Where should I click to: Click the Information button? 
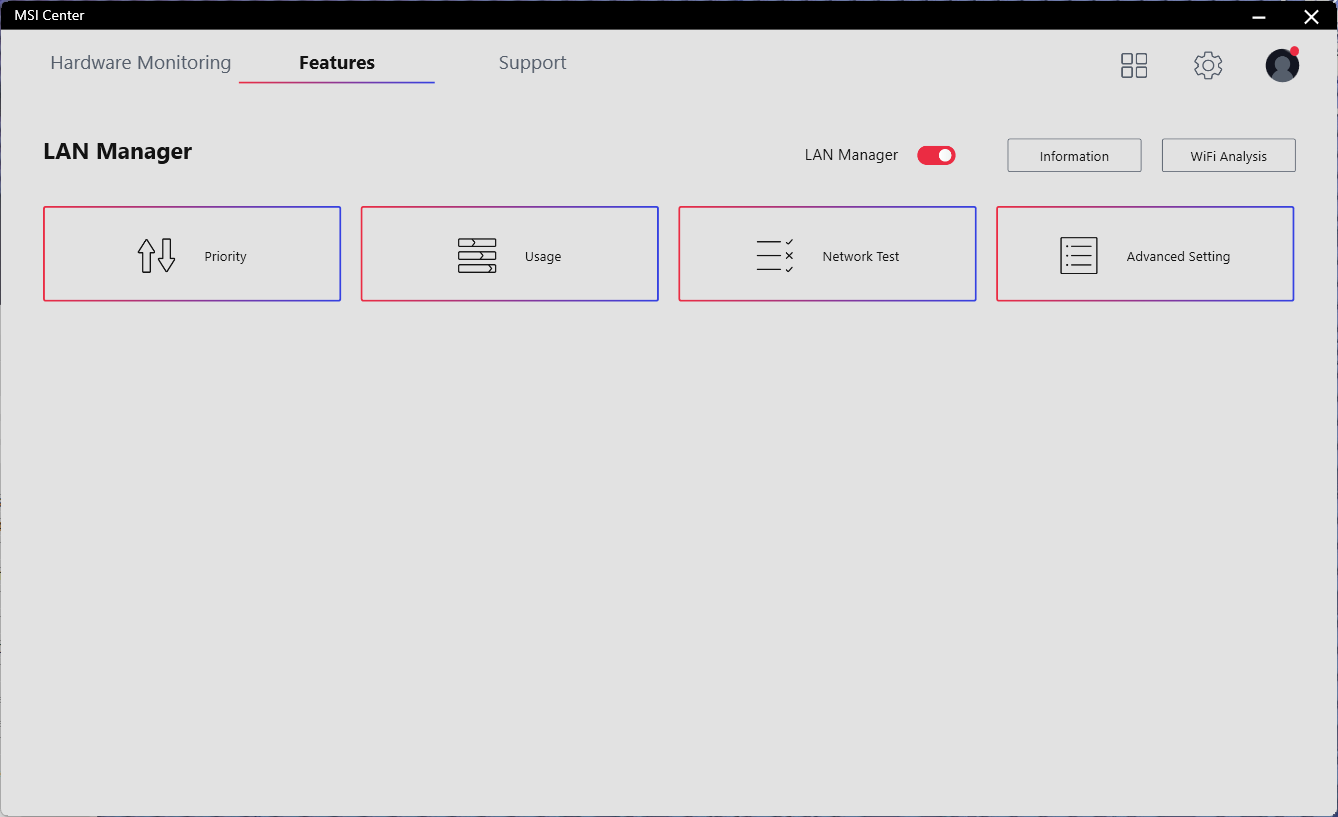(1074, 155)
